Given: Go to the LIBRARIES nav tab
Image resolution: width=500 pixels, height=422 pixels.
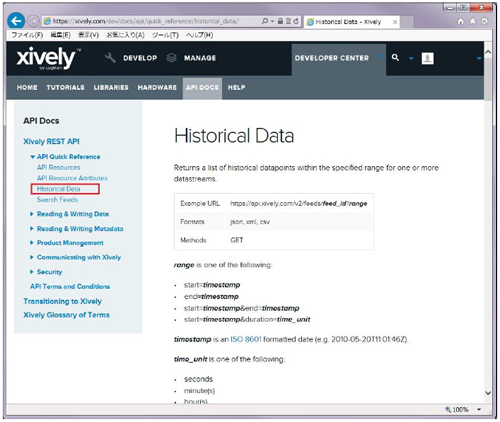Looking at the screenshot, I should pyautogui.click(x=111, y=87).
